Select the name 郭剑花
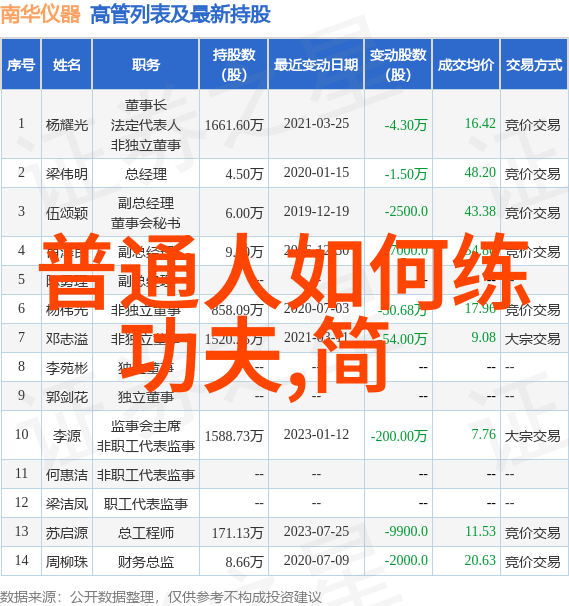 [67, 397]
